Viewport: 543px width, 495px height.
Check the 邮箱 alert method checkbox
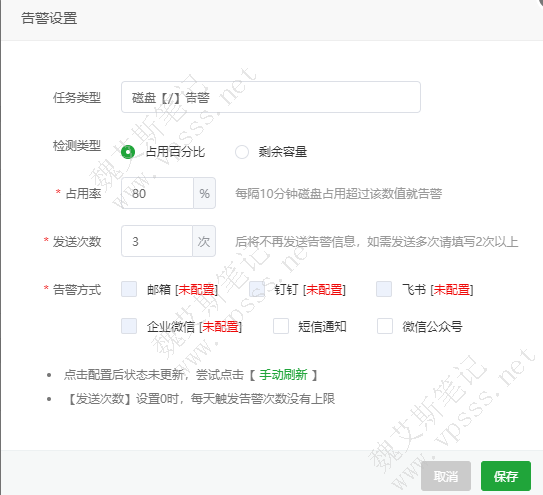tap(129, 289)
